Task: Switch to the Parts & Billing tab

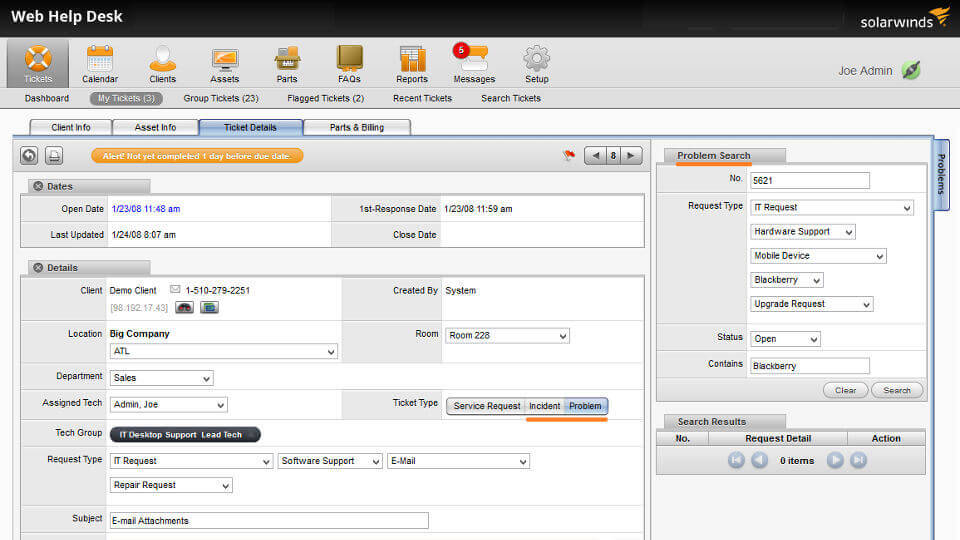Action: [x=357, y=127]
